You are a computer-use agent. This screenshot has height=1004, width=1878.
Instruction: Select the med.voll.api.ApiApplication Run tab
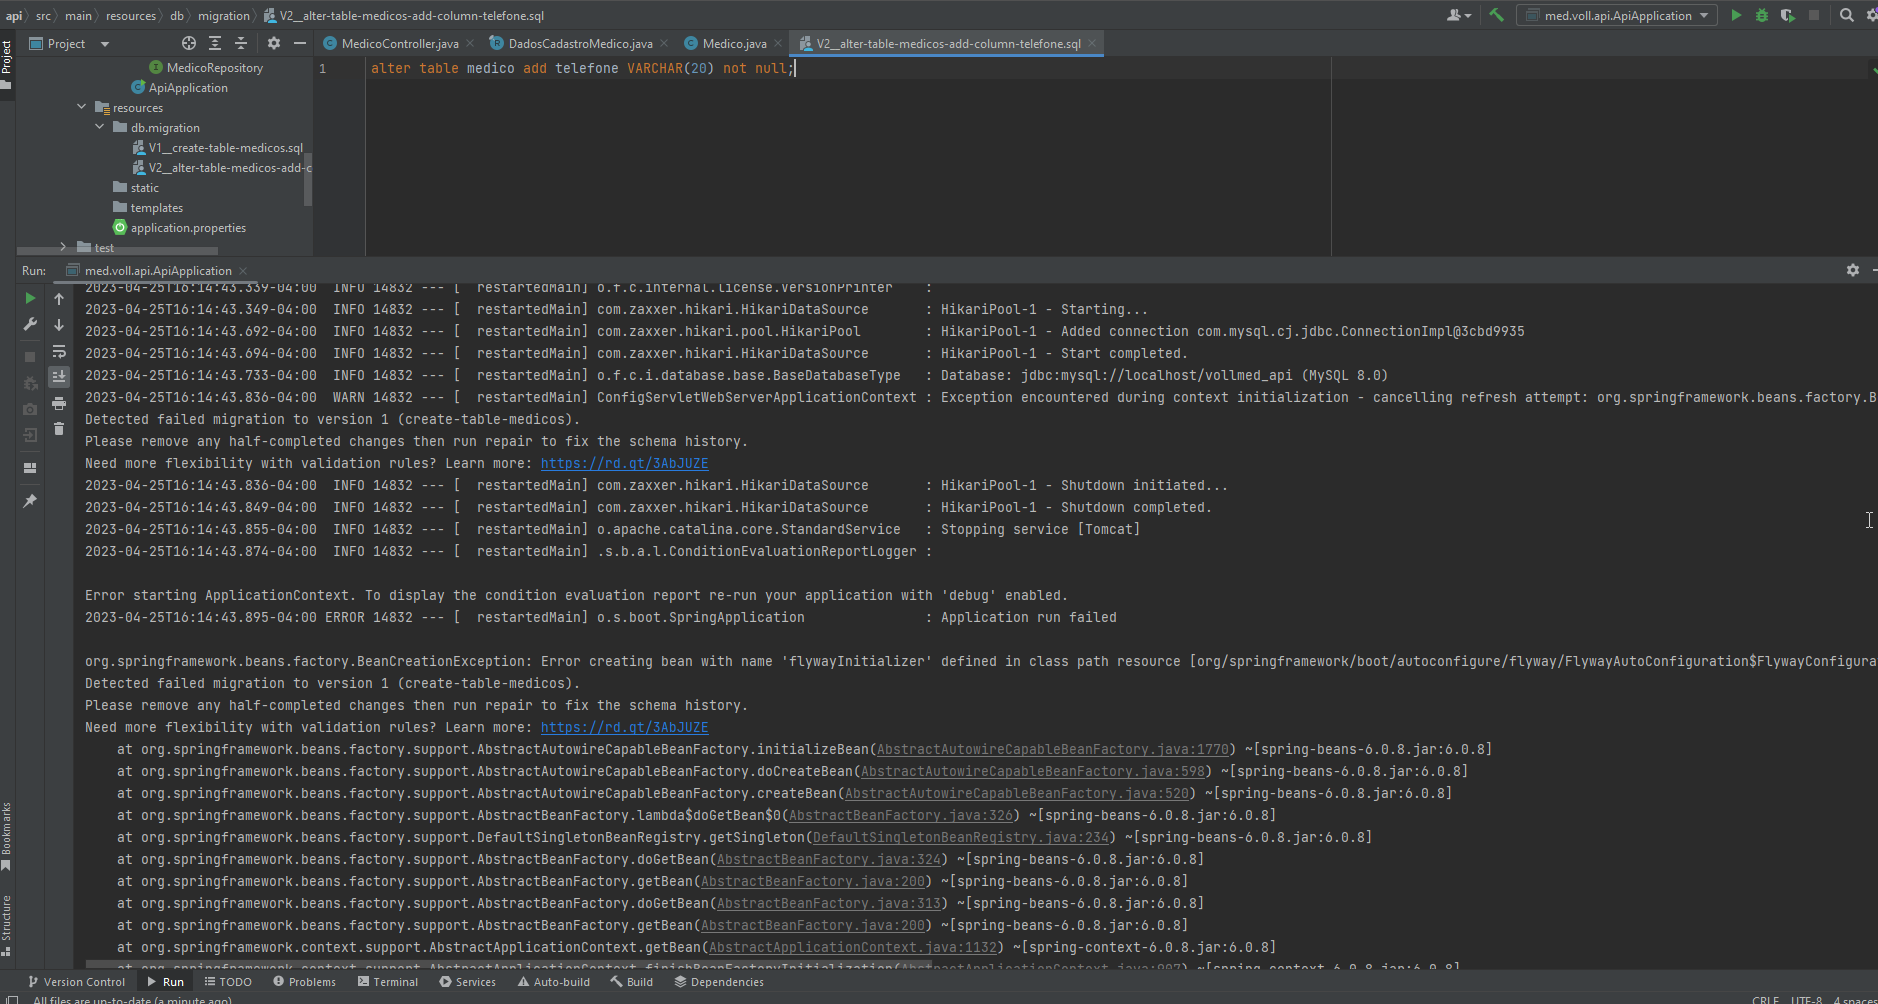pos(158,271)
